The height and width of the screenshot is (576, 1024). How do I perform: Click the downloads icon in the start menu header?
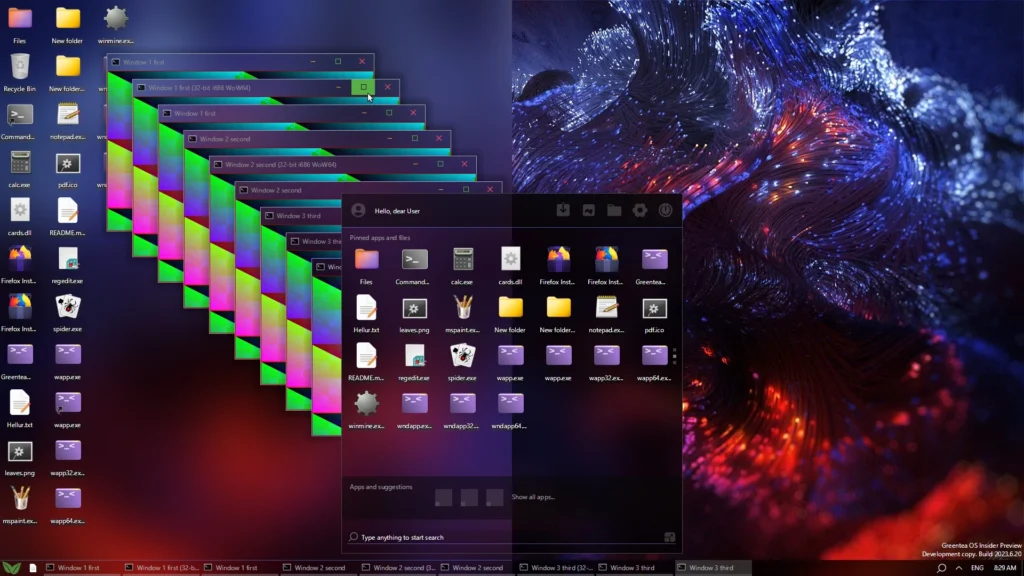pyautogui.click(x=562, y=210)
